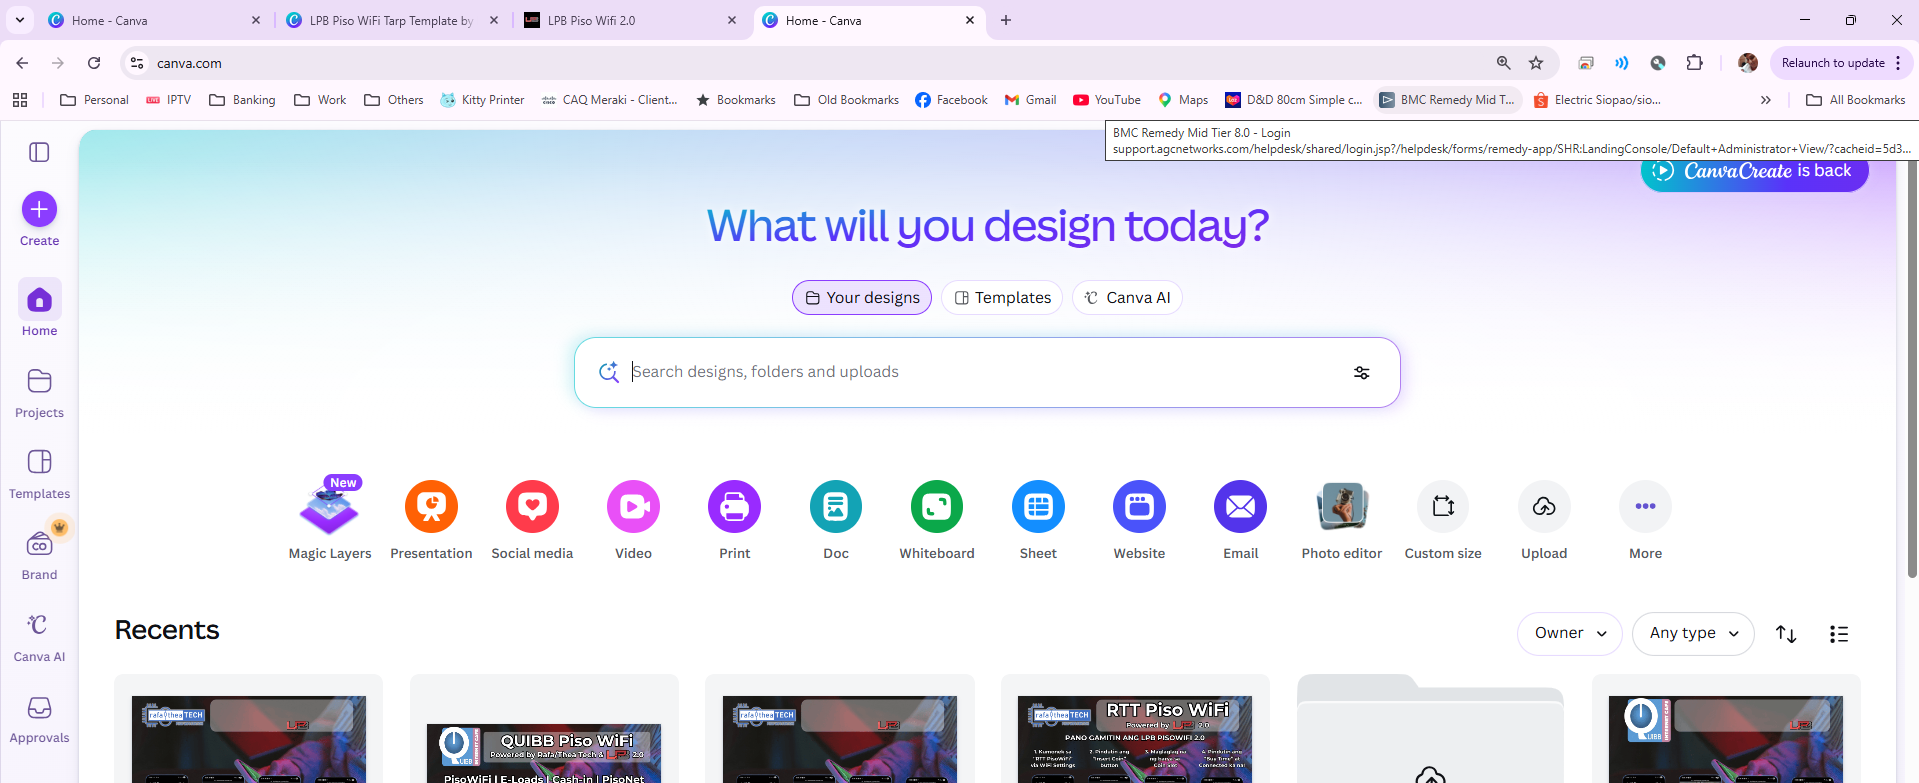Toggle the sidebar panel icon at top left

click(x=39, y=152)
